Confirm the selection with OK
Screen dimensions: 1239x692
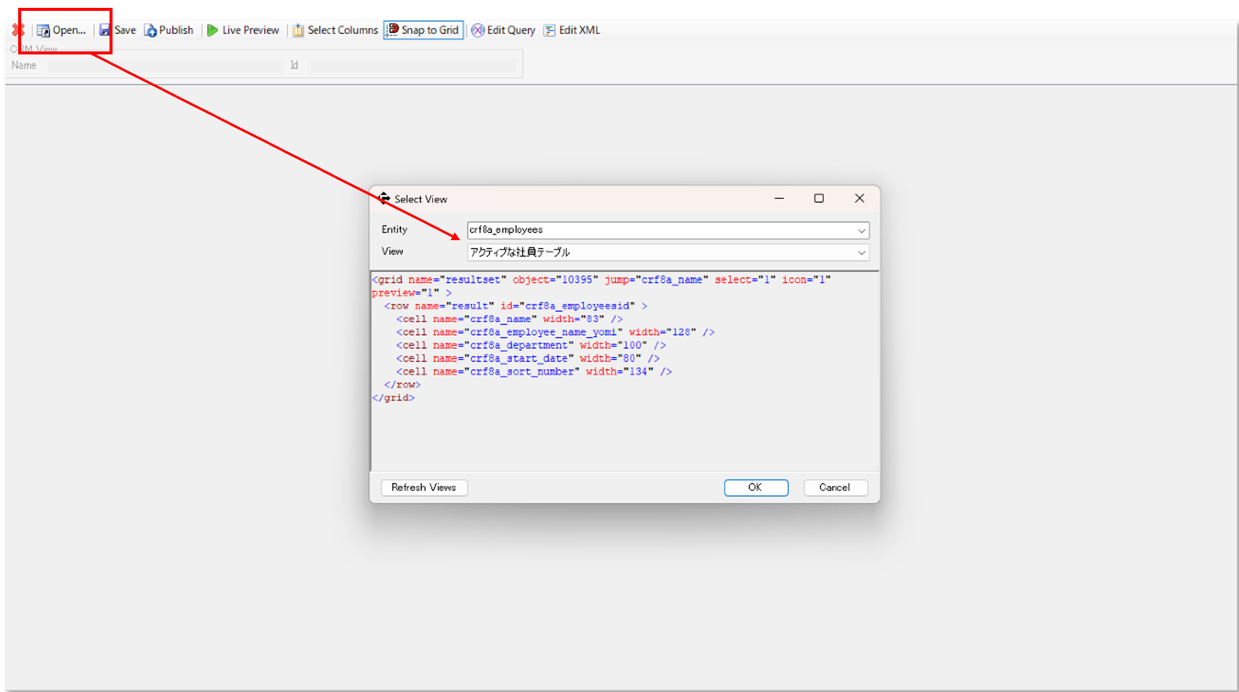755,487
